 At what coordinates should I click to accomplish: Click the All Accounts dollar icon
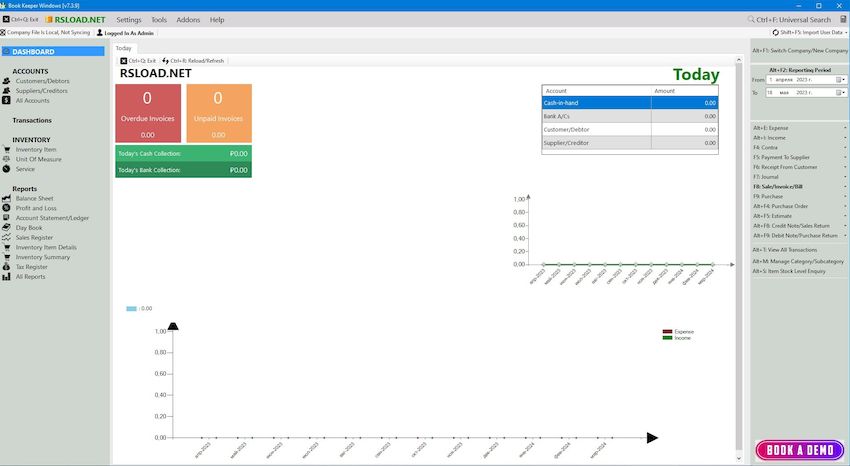[7, 101]
